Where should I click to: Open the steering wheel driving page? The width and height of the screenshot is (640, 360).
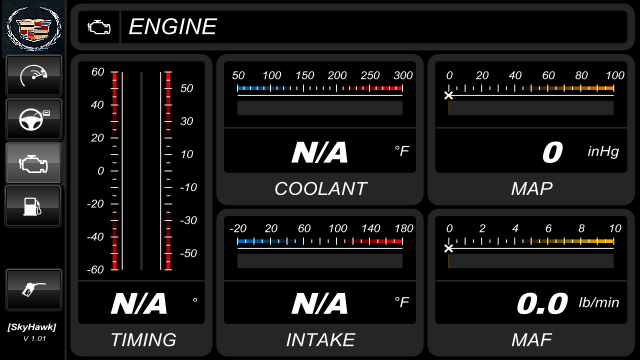(x=34, y=119)
